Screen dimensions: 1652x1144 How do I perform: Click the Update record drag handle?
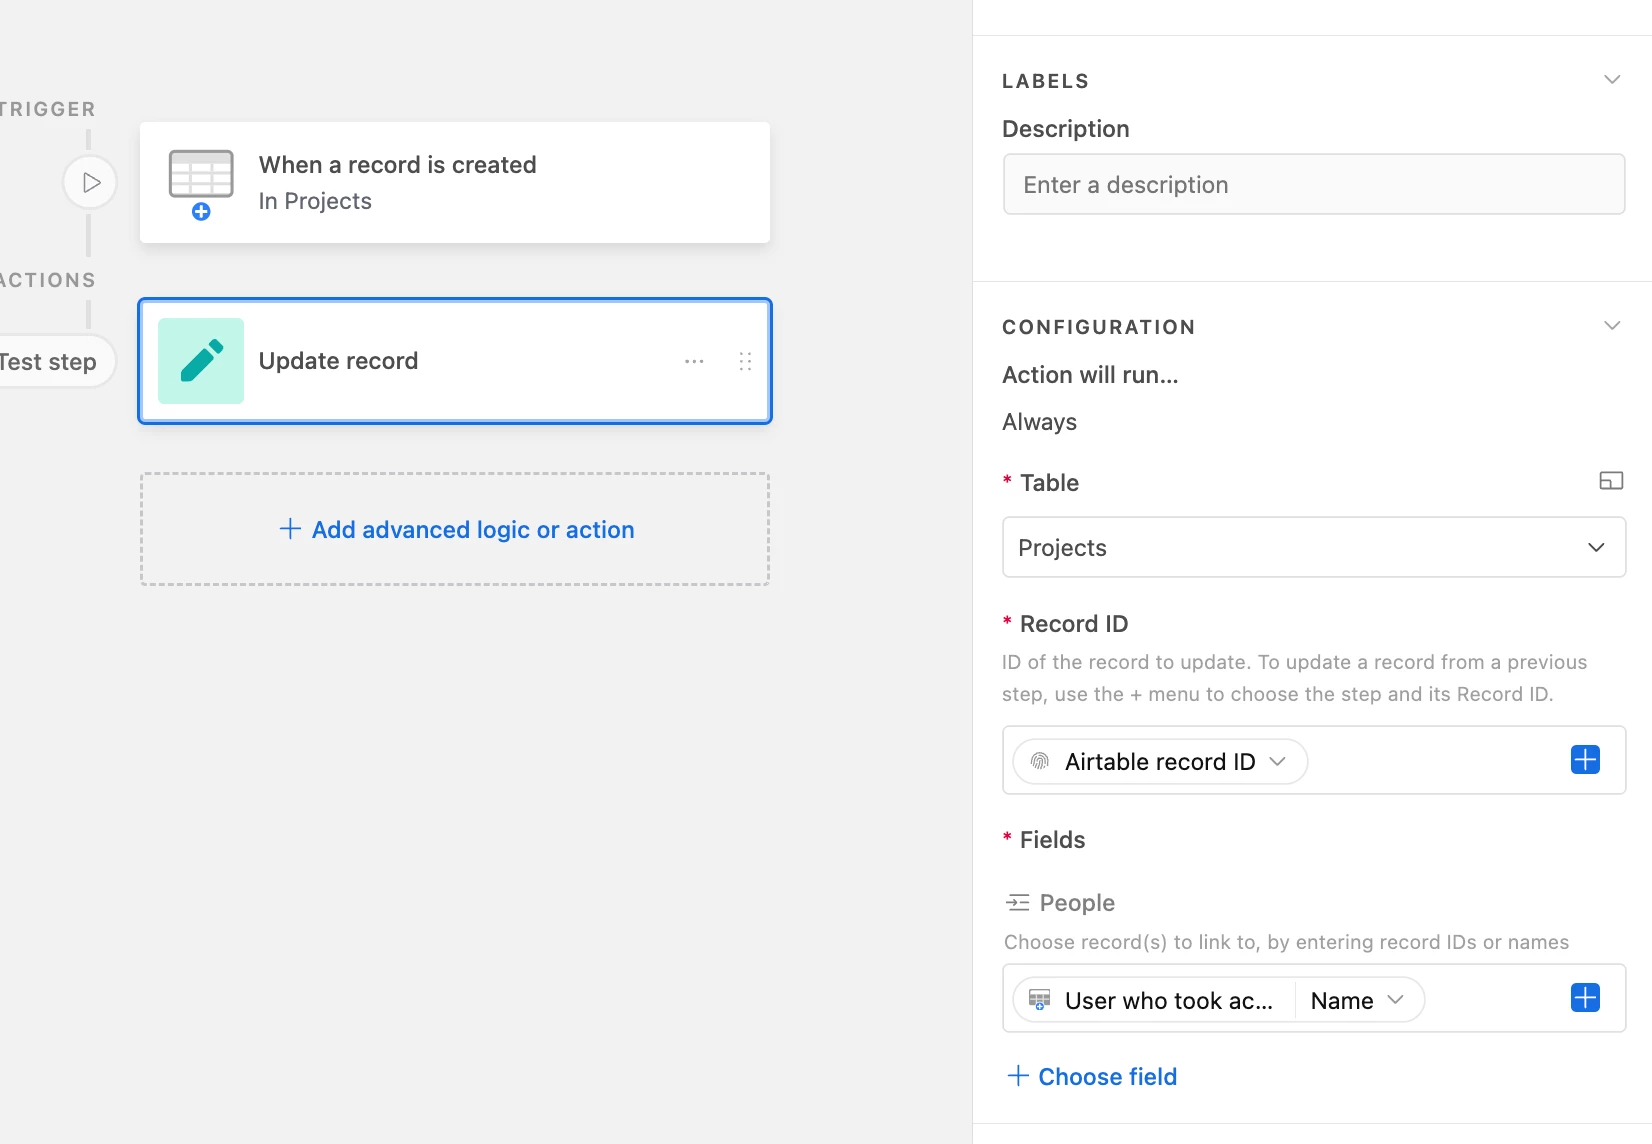click(x=745, y=361)
